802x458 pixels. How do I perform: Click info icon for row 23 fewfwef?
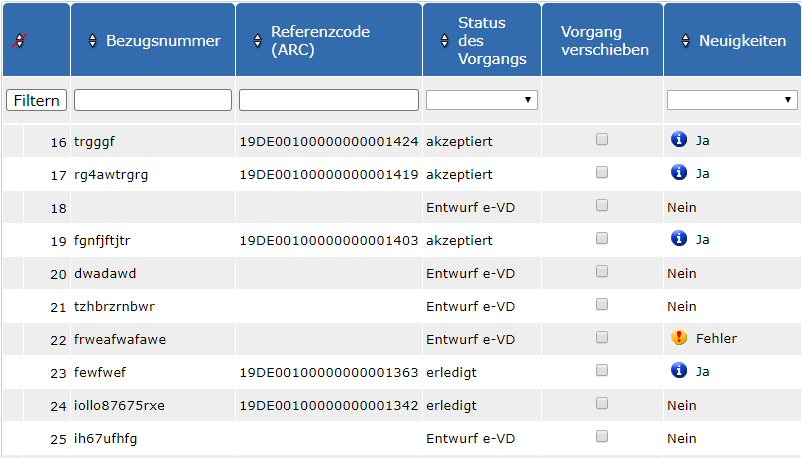(x=679, y=370)
